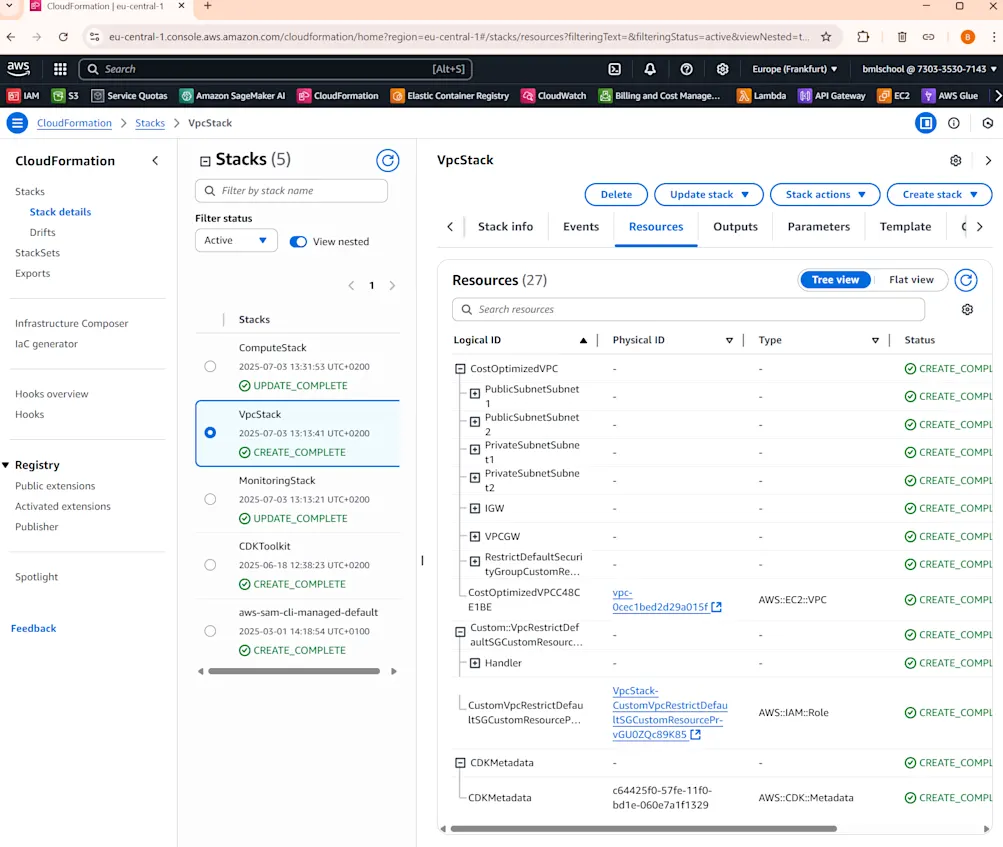Select the MonitoringStack radio button
1003x847 pixels.
click(210, 499)
